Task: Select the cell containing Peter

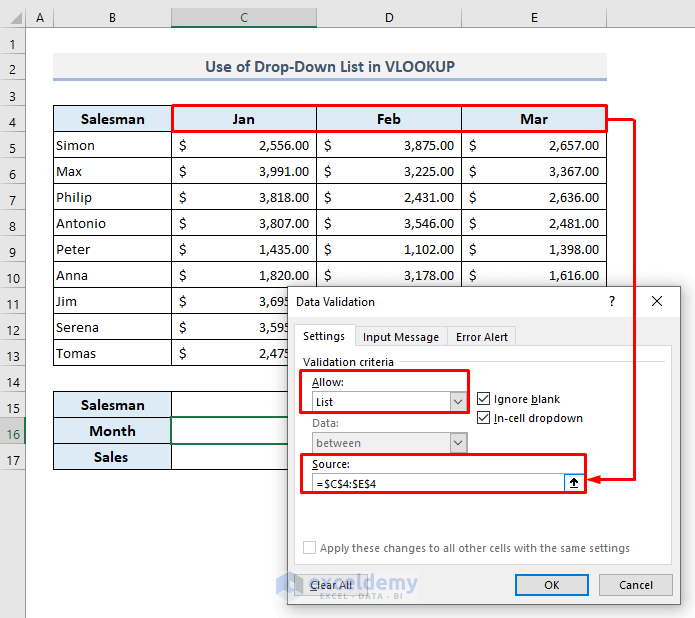Action: pos(113,249)
